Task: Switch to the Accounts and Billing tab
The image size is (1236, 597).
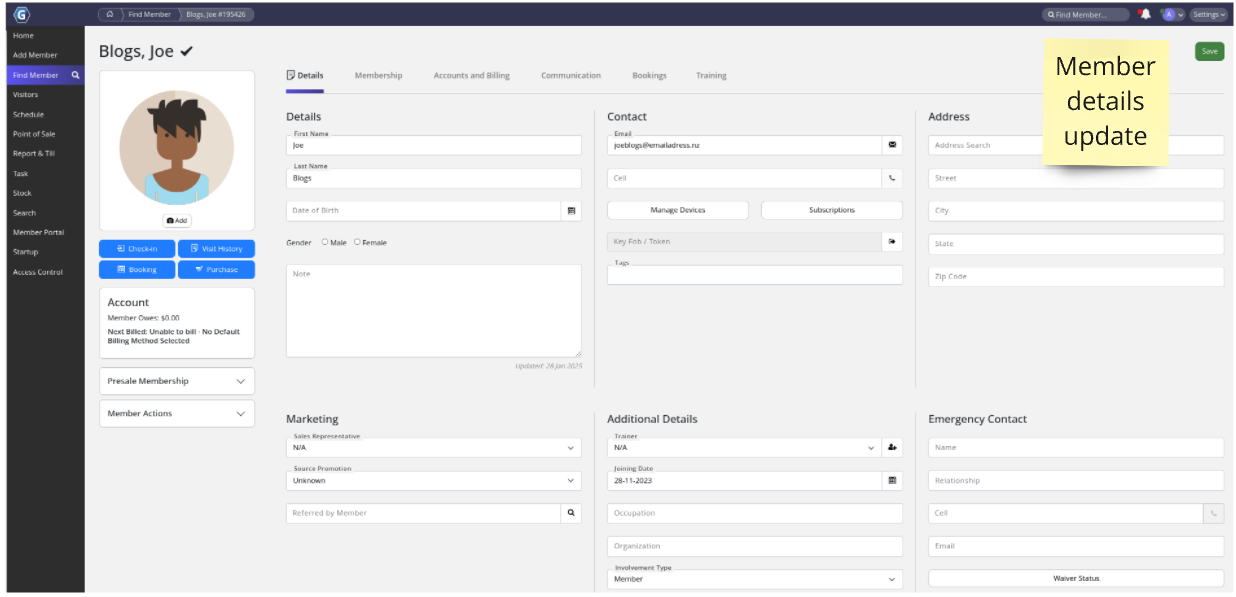Action: [x=471, y=76]
